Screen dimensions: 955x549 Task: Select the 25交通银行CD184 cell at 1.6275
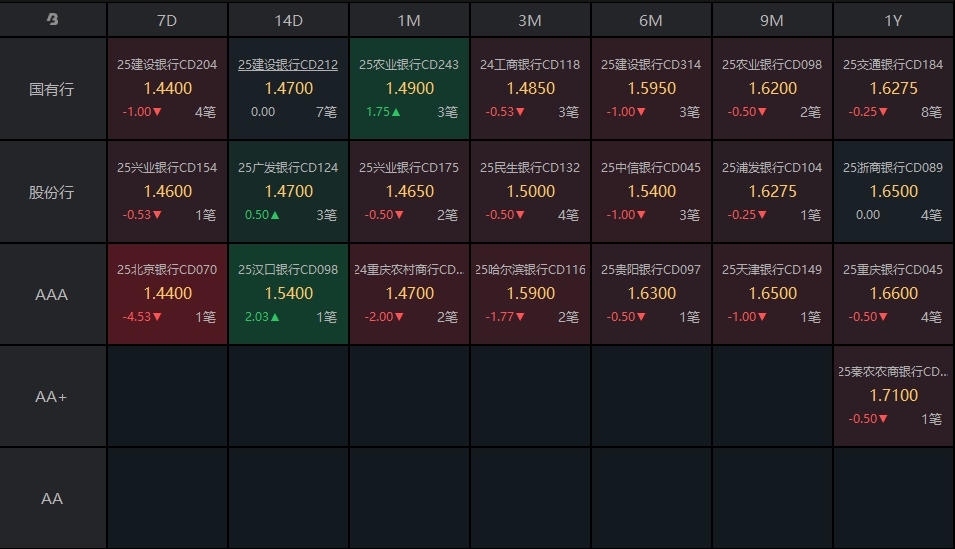click(893, 89)
